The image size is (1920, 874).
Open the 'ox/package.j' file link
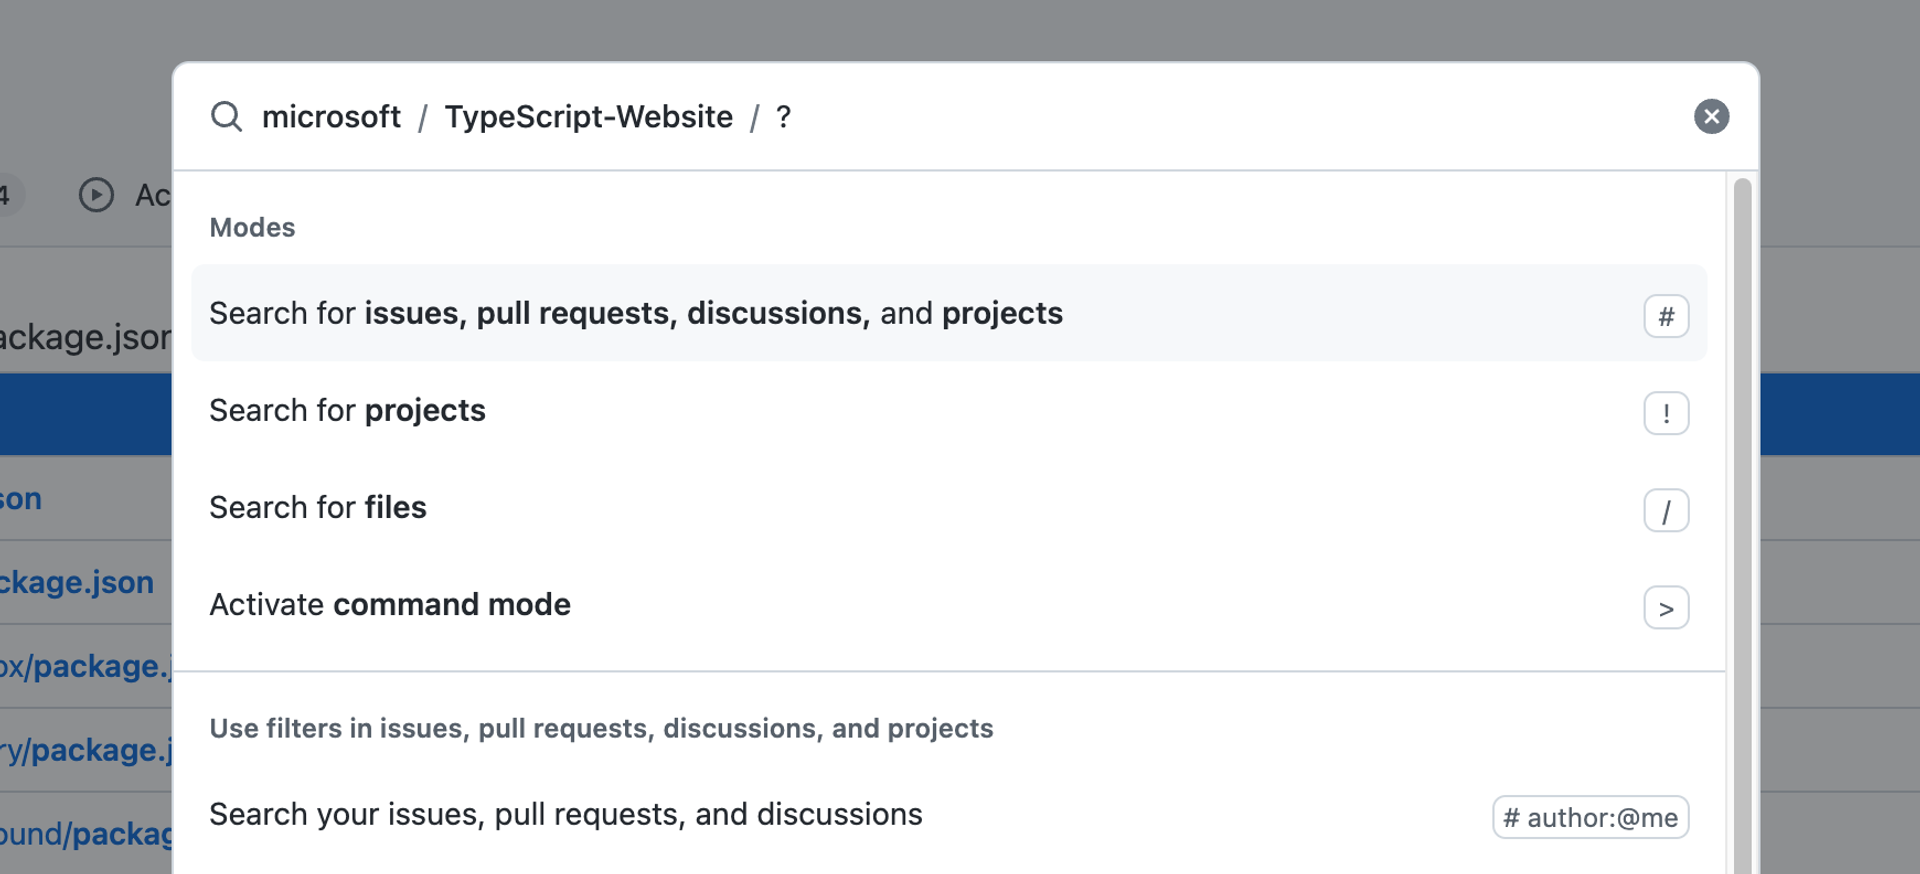click(x=86, y=666)
